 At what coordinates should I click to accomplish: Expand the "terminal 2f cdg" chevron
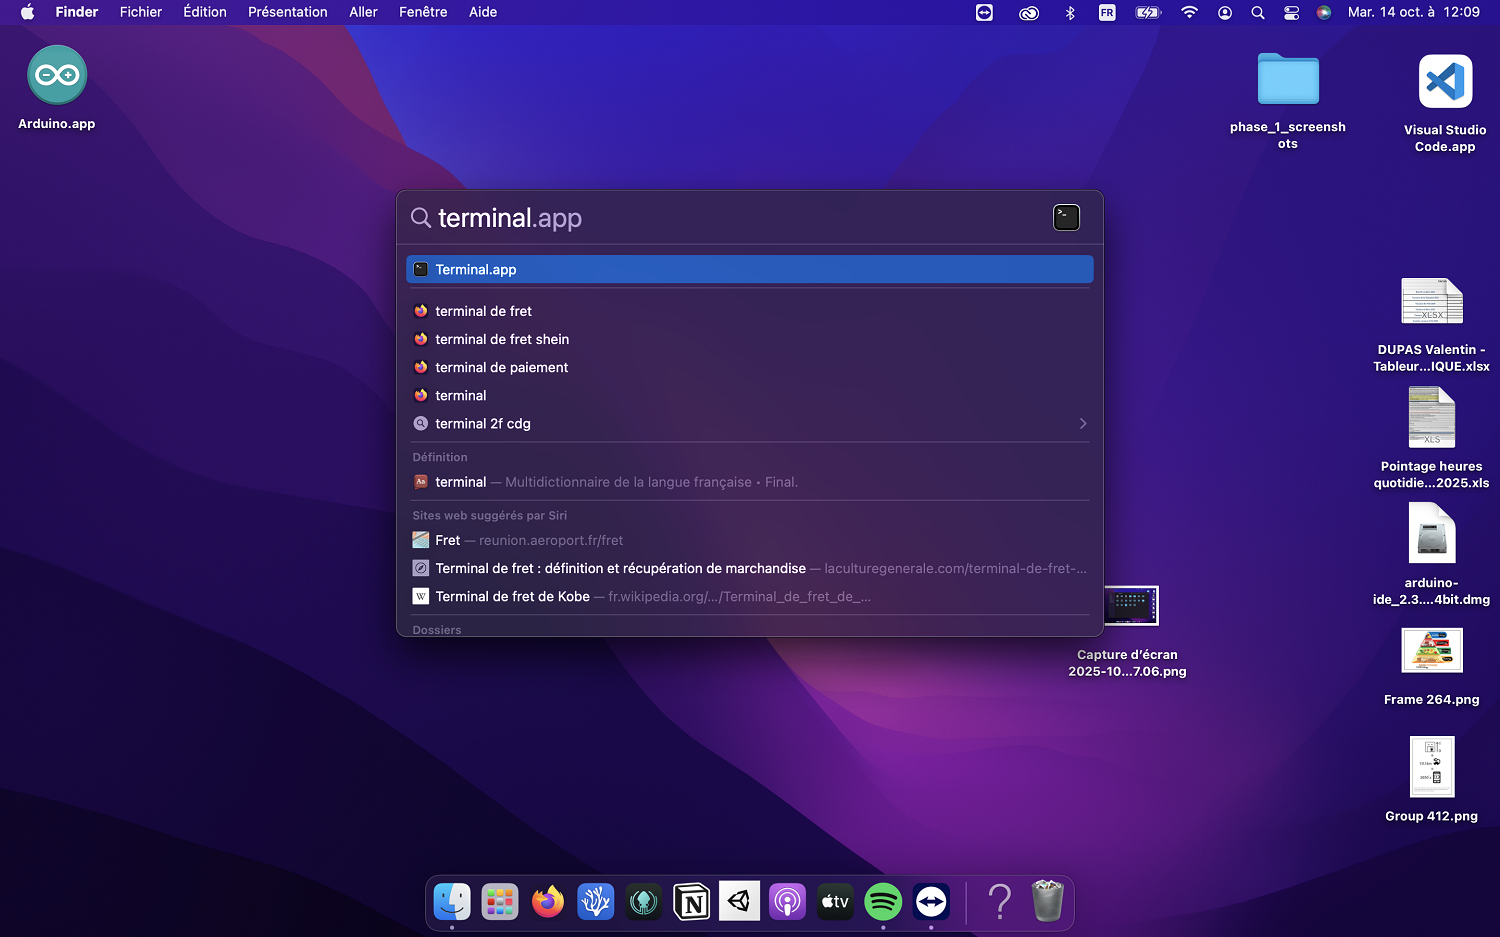click(1082, 424)
